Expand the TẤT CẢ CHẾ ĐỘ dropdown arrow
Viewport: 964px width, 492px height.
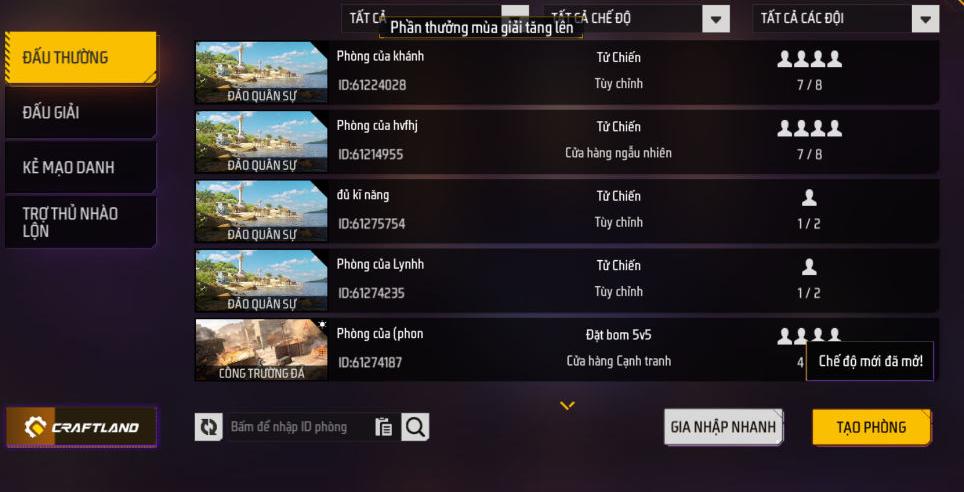716,19
